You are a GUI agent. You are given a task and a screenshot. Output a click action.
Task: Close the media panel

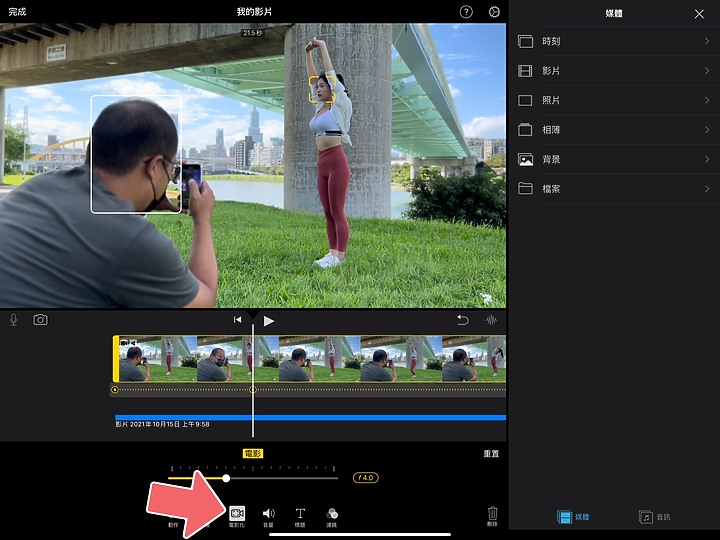(699, 14)
